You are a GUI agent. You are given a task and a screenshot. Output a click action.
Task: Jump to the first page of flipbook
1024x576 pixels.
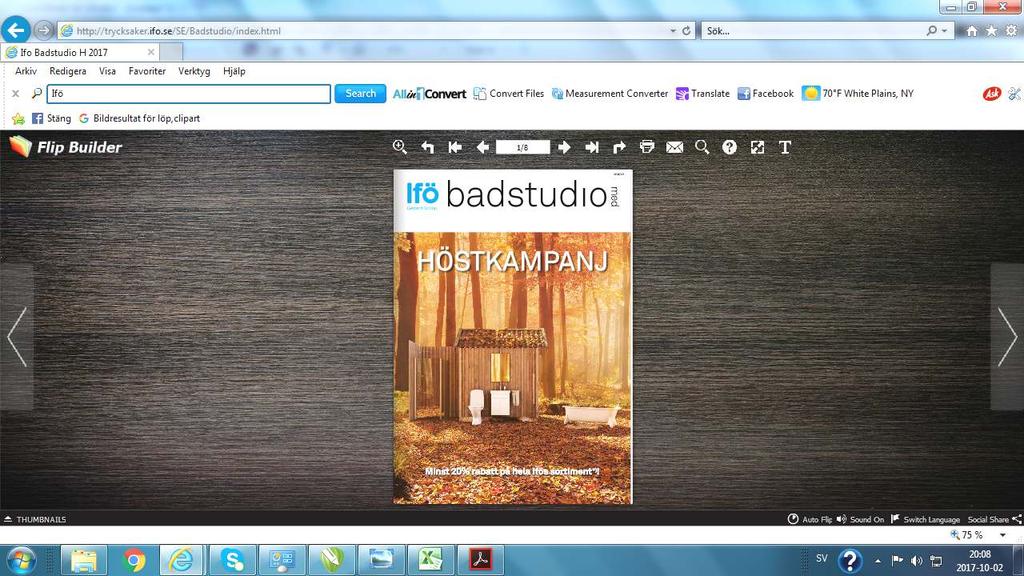click(455, 147)
